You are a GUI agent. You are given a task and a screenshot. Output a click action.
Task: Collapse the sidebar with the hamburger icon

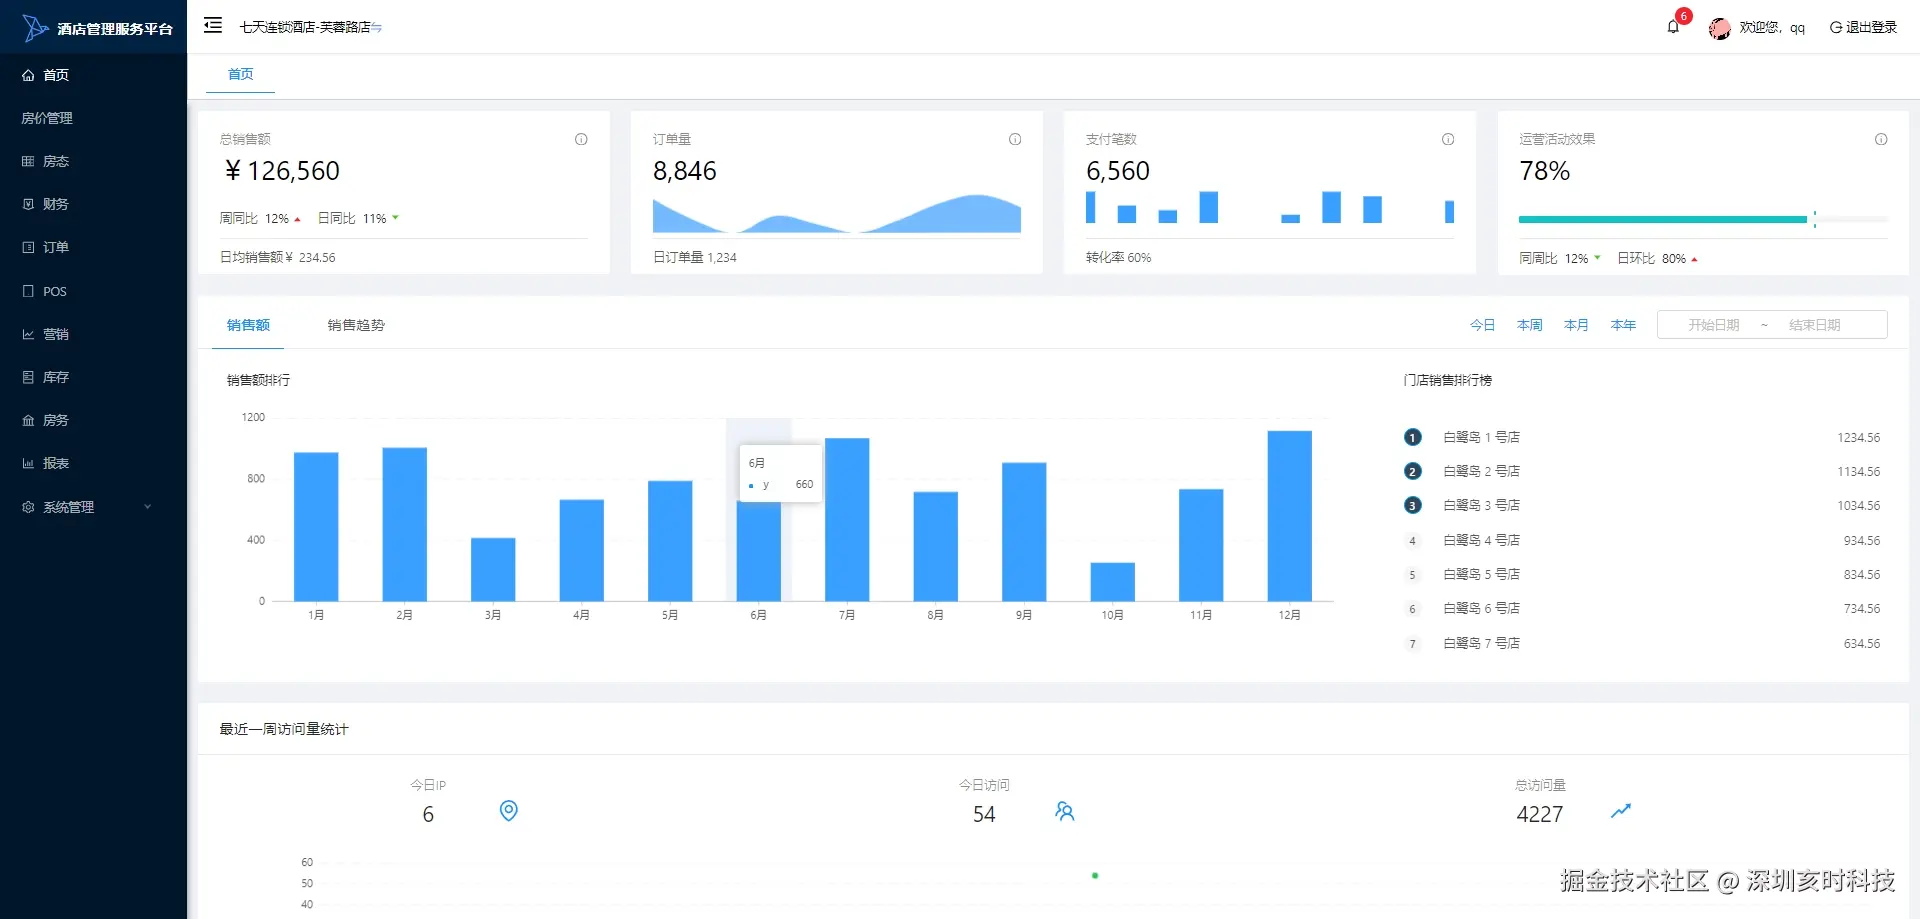click(x=213, y=26)
